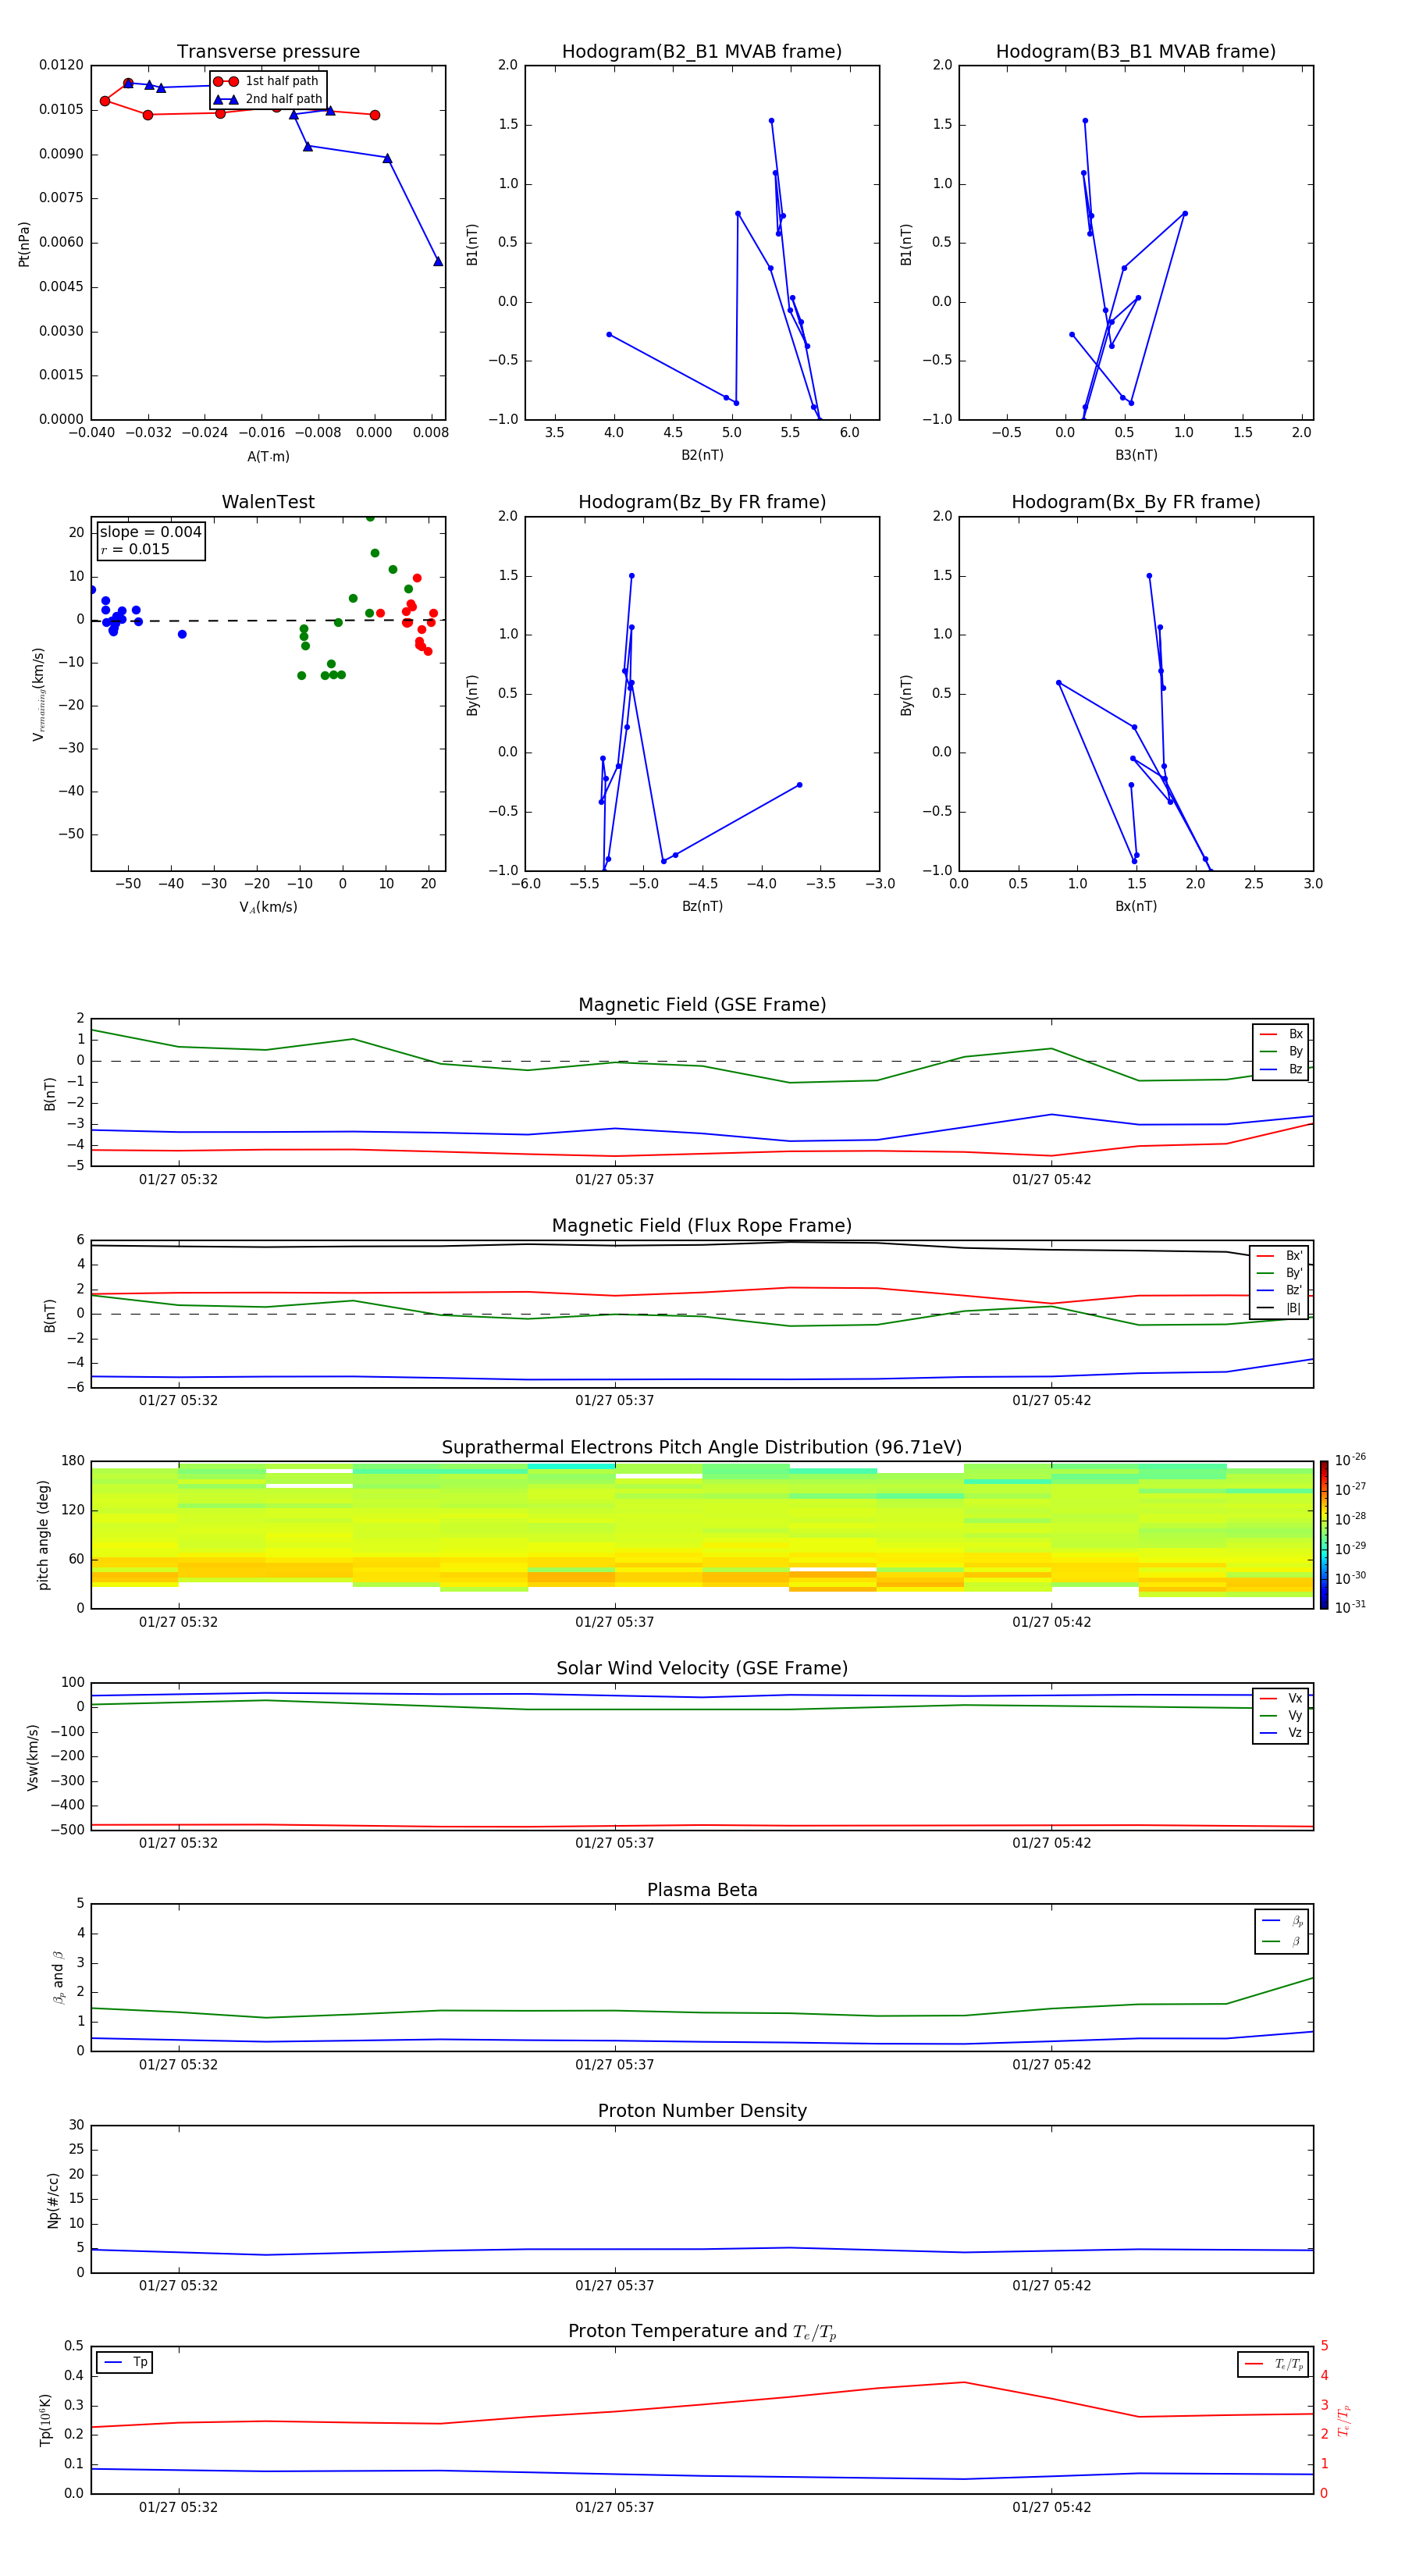Select '|B|' in flux rope legend
1405x2576 pixels.
pyautogui.click(x=1280, y=1308)
